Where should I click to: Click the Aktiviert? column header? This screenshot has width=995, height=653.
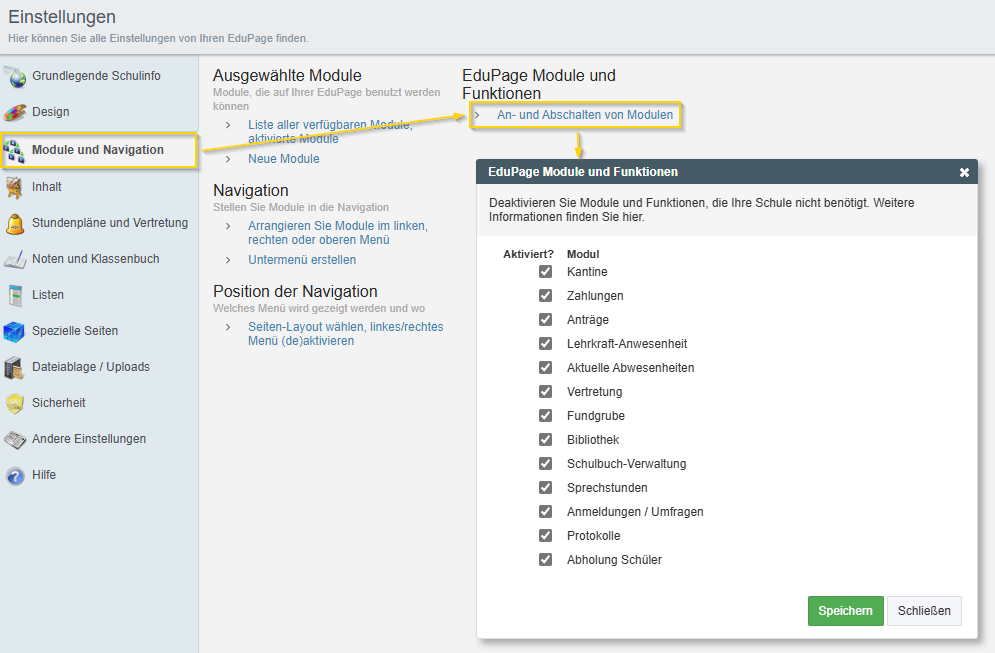tap(528, 254)
